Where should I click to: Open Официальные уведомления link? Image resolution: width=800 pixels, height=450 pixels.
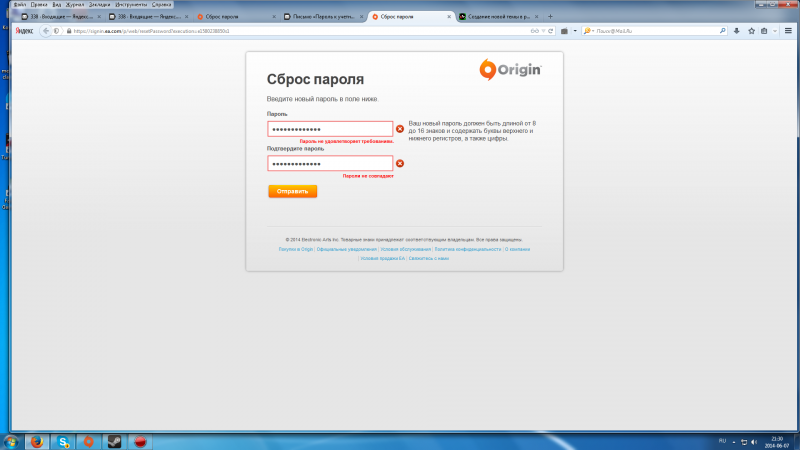tap(346, 249)
